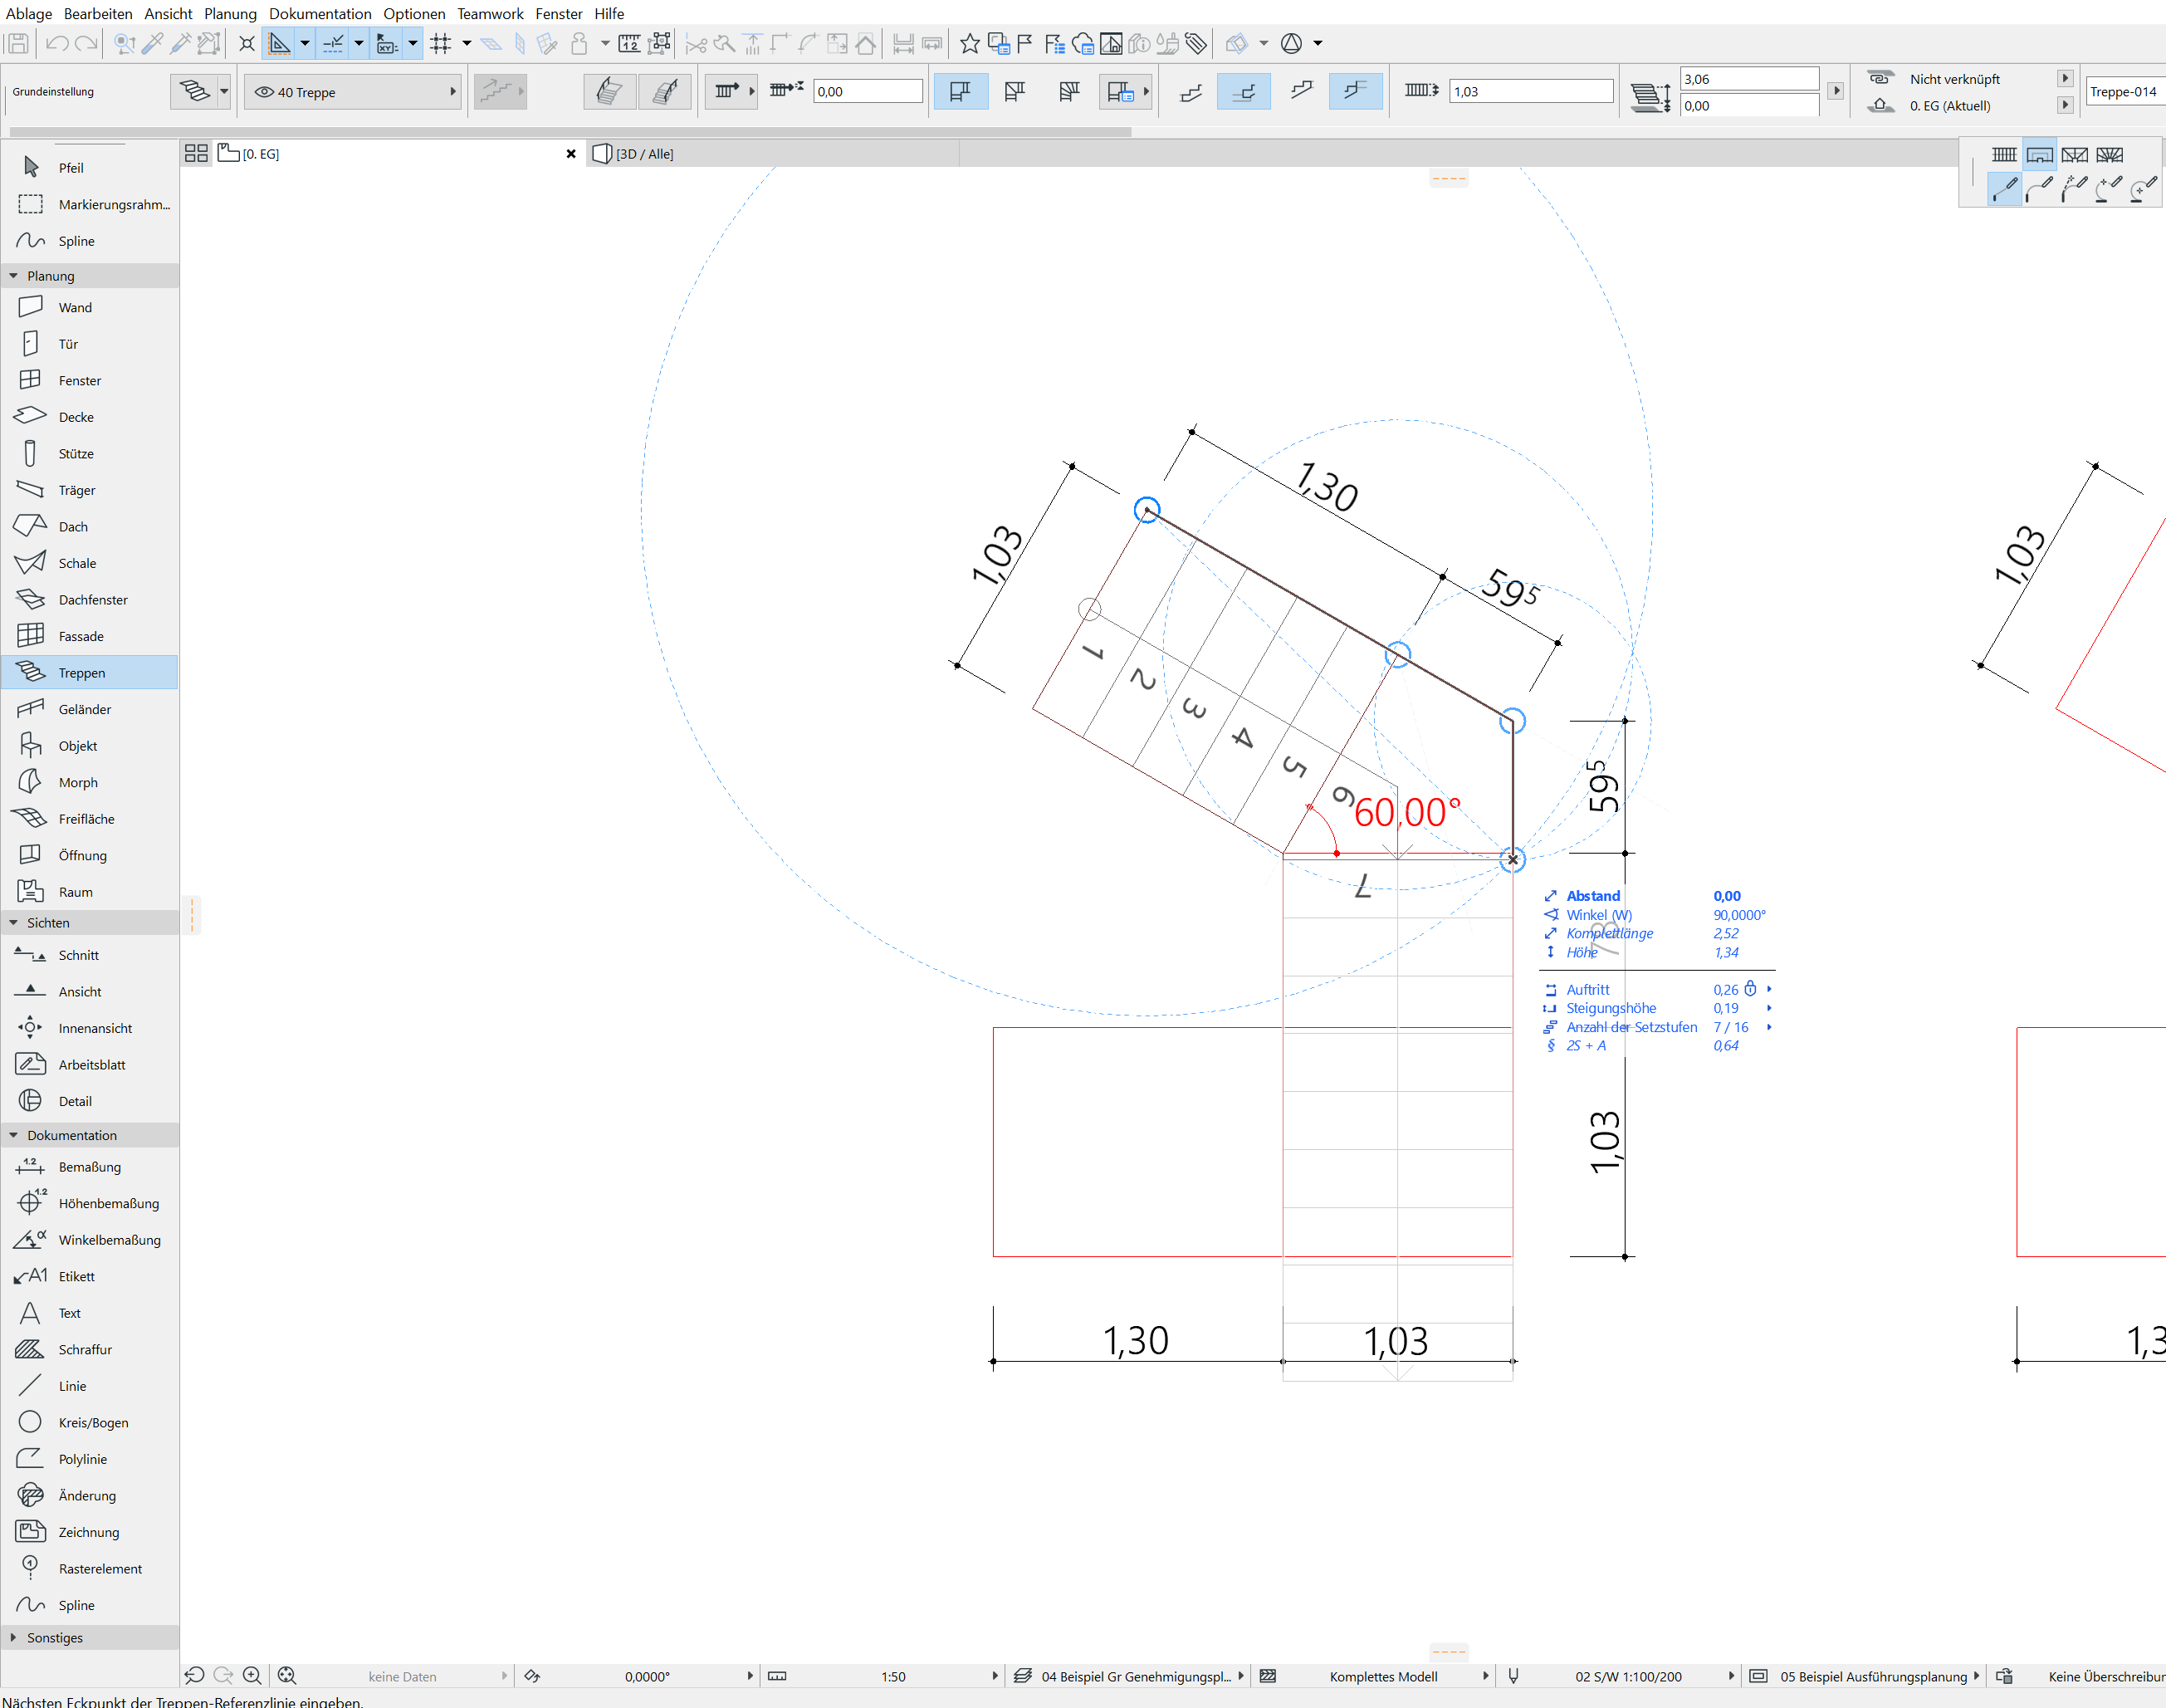Toggle the straight segment input method

click(2004, 189)
